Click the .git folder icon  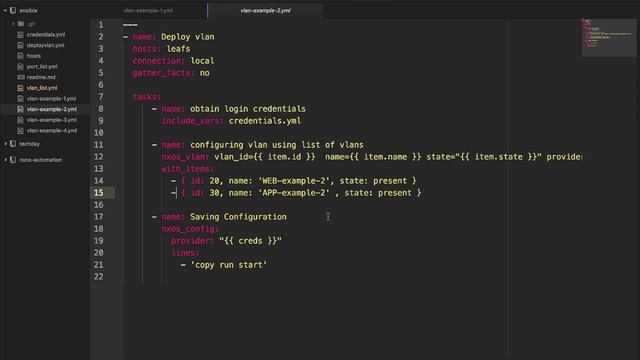(x=21, y=24)
